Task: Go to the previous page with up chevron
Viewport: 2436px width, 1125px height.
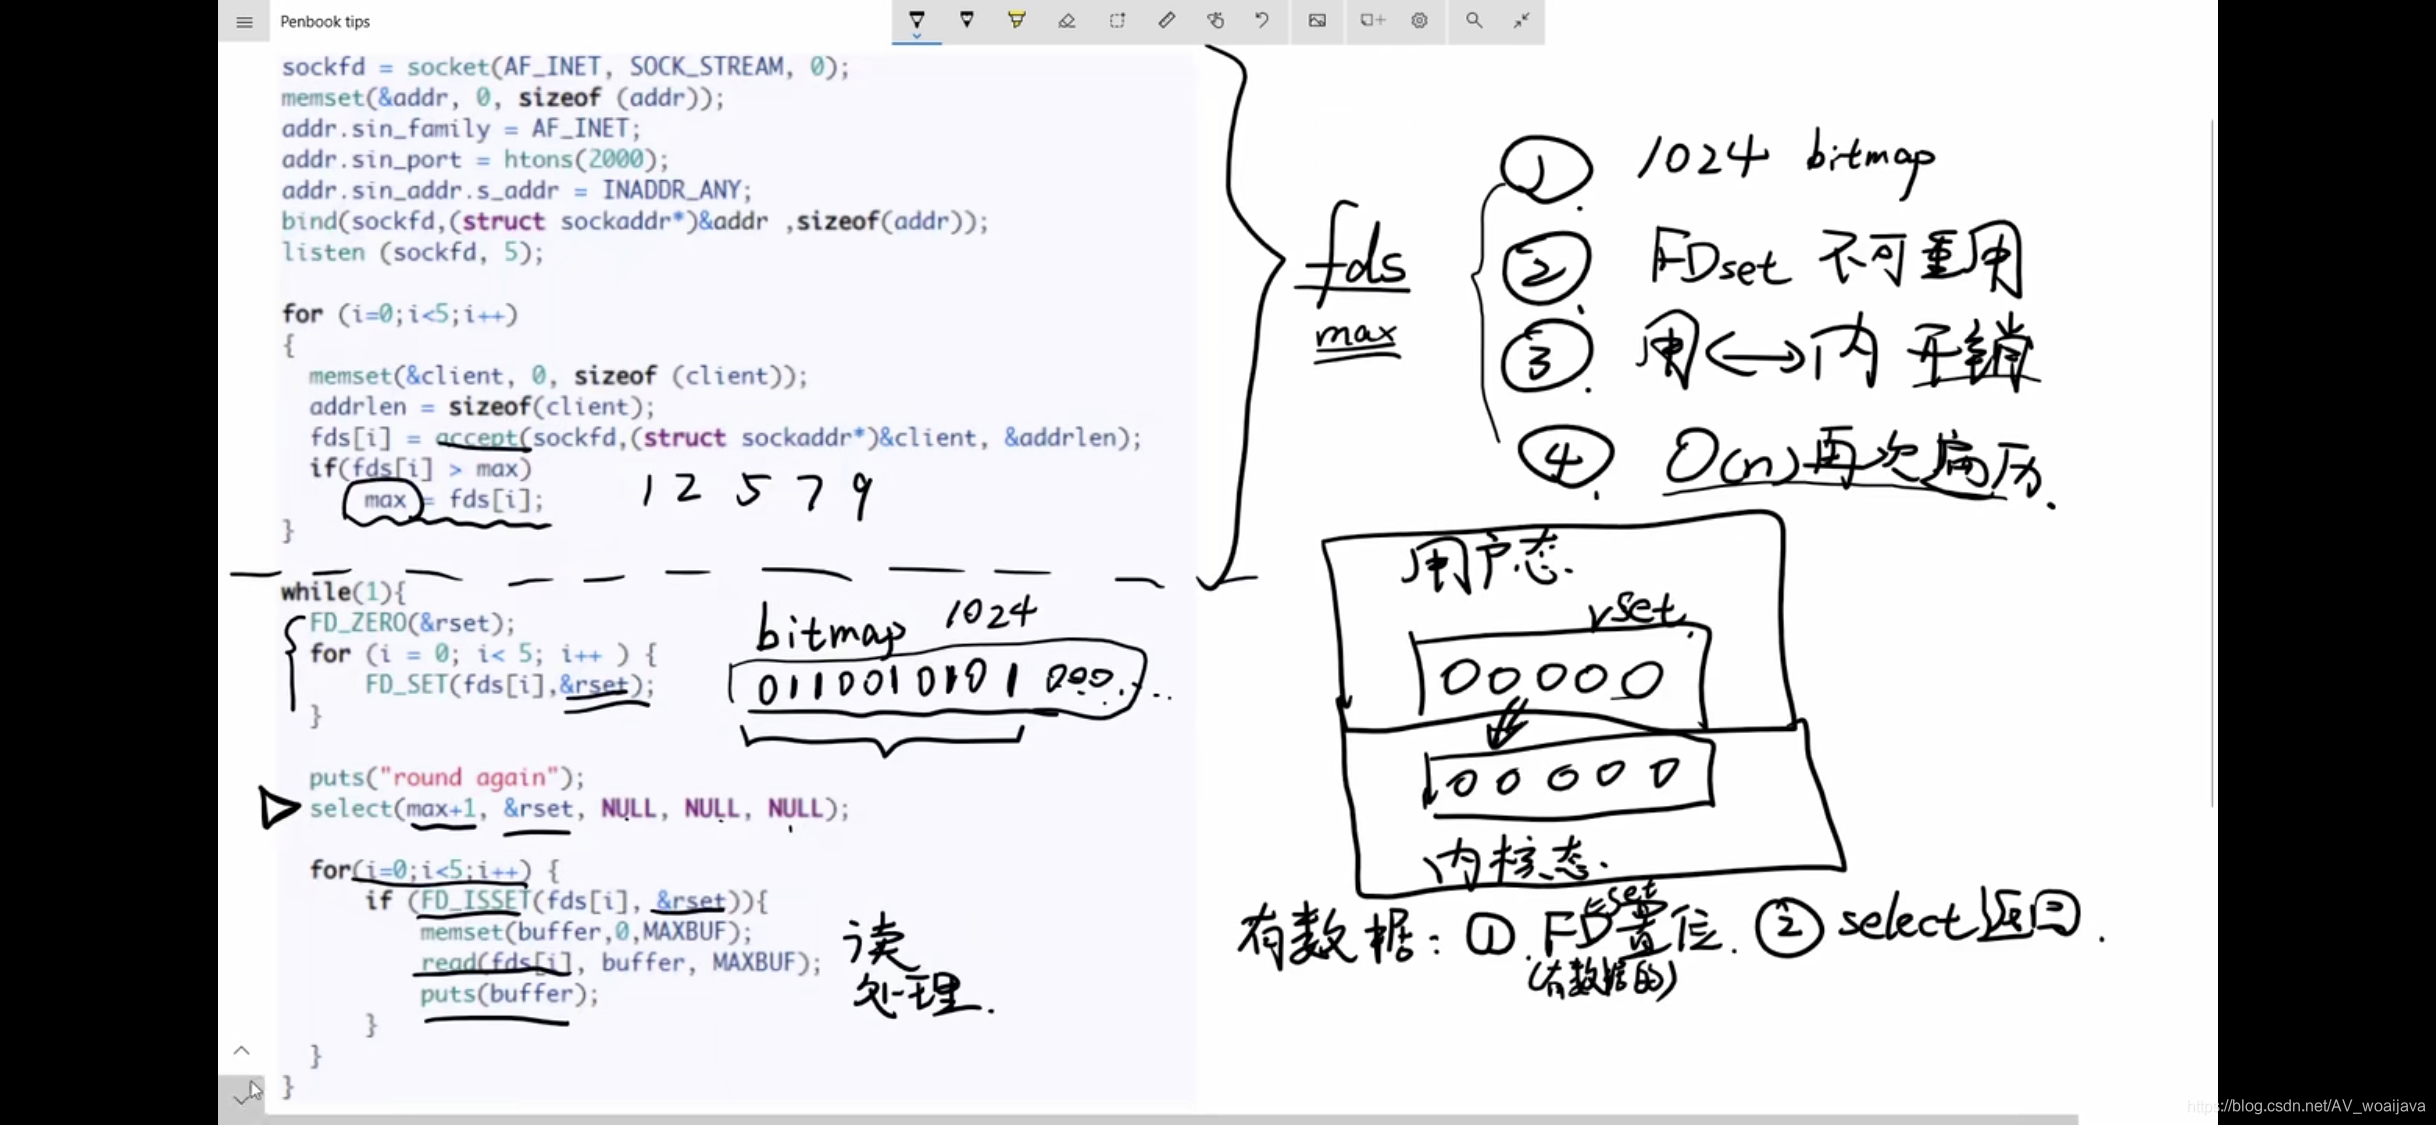Action: pos(242,1050)
